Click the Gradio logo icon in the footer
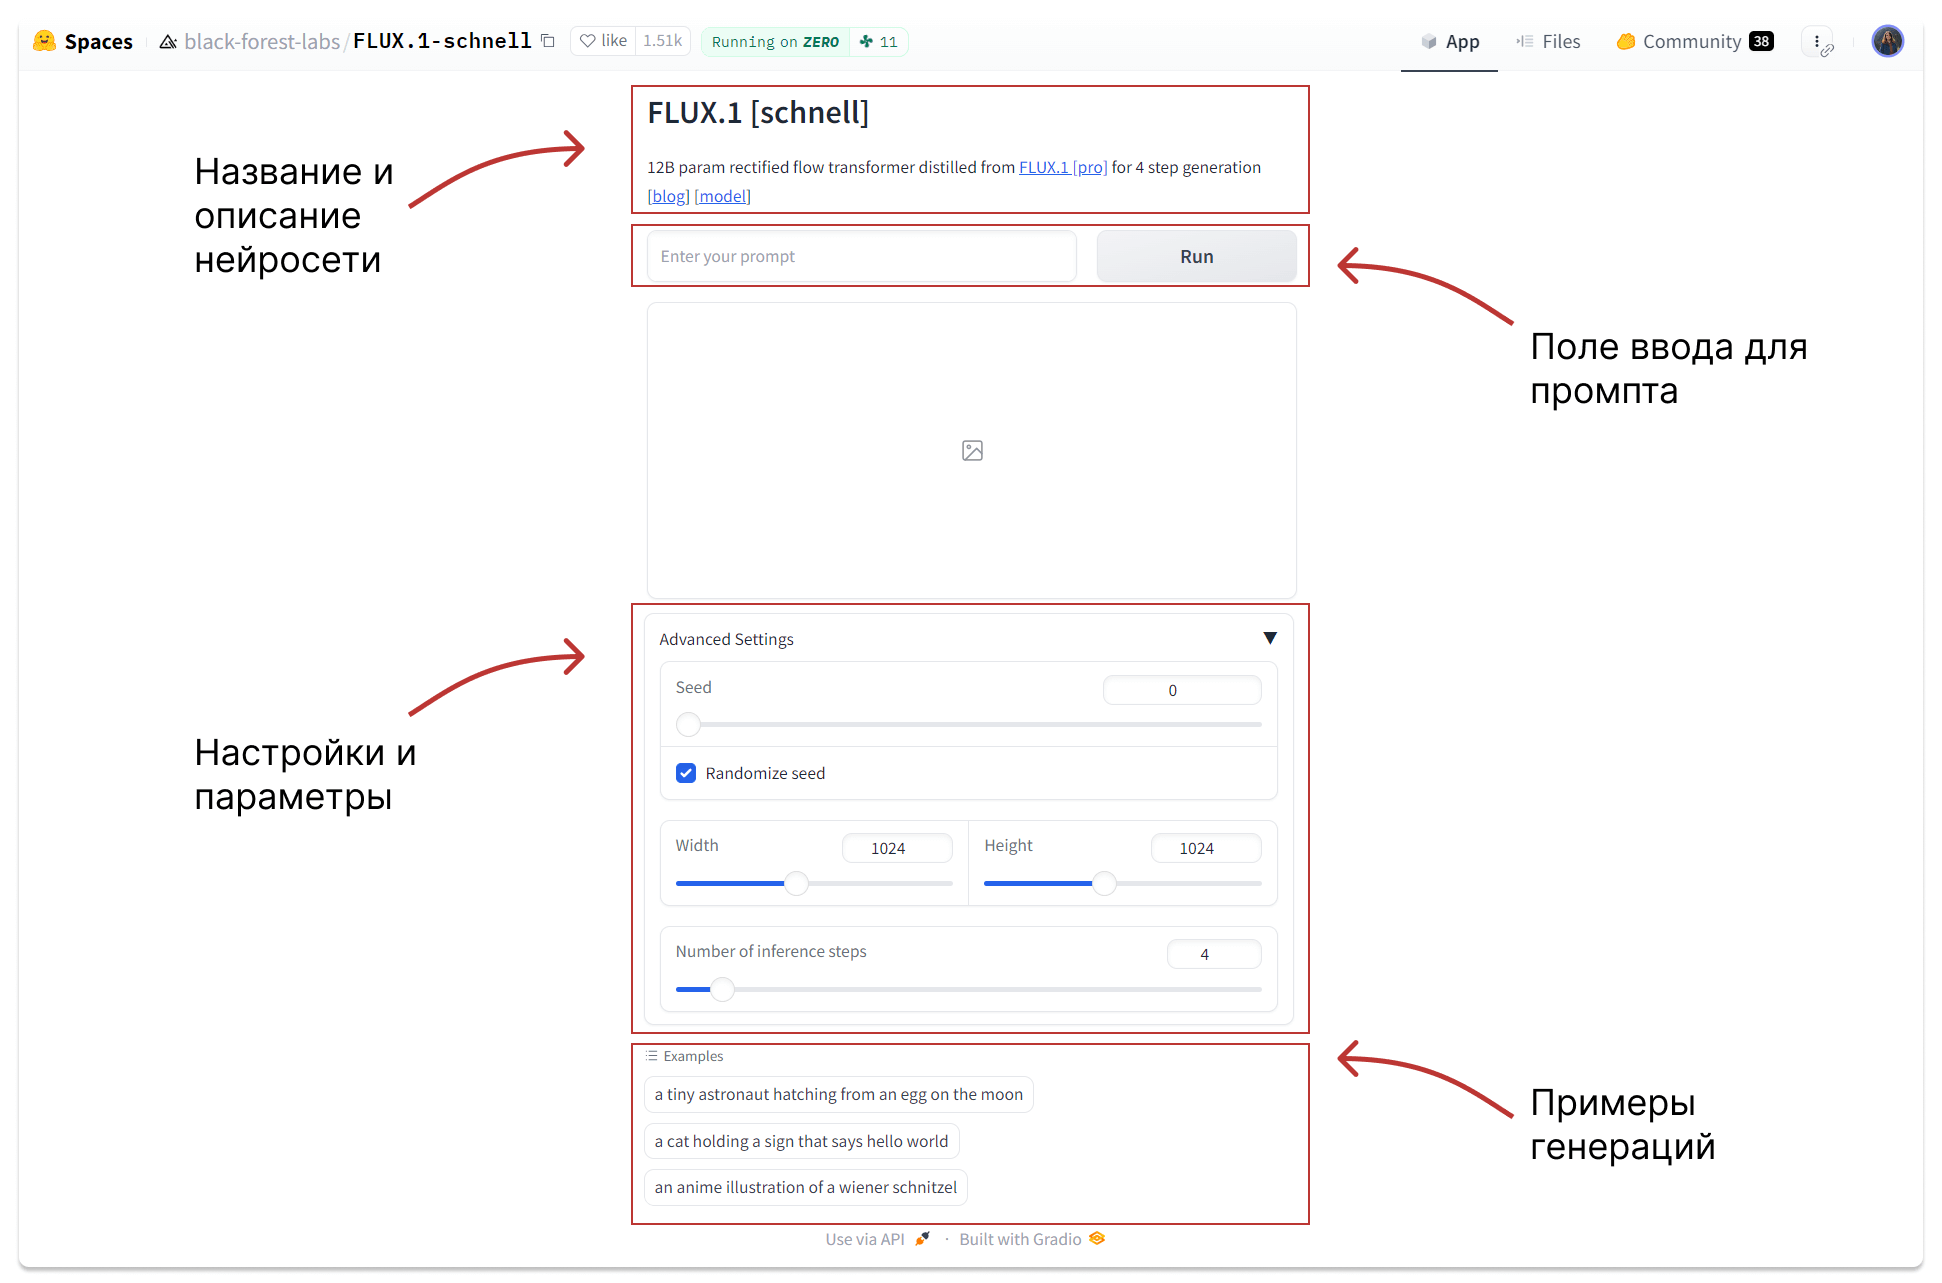Screen dimensions: 1942x1283 click(1098, 1239)
